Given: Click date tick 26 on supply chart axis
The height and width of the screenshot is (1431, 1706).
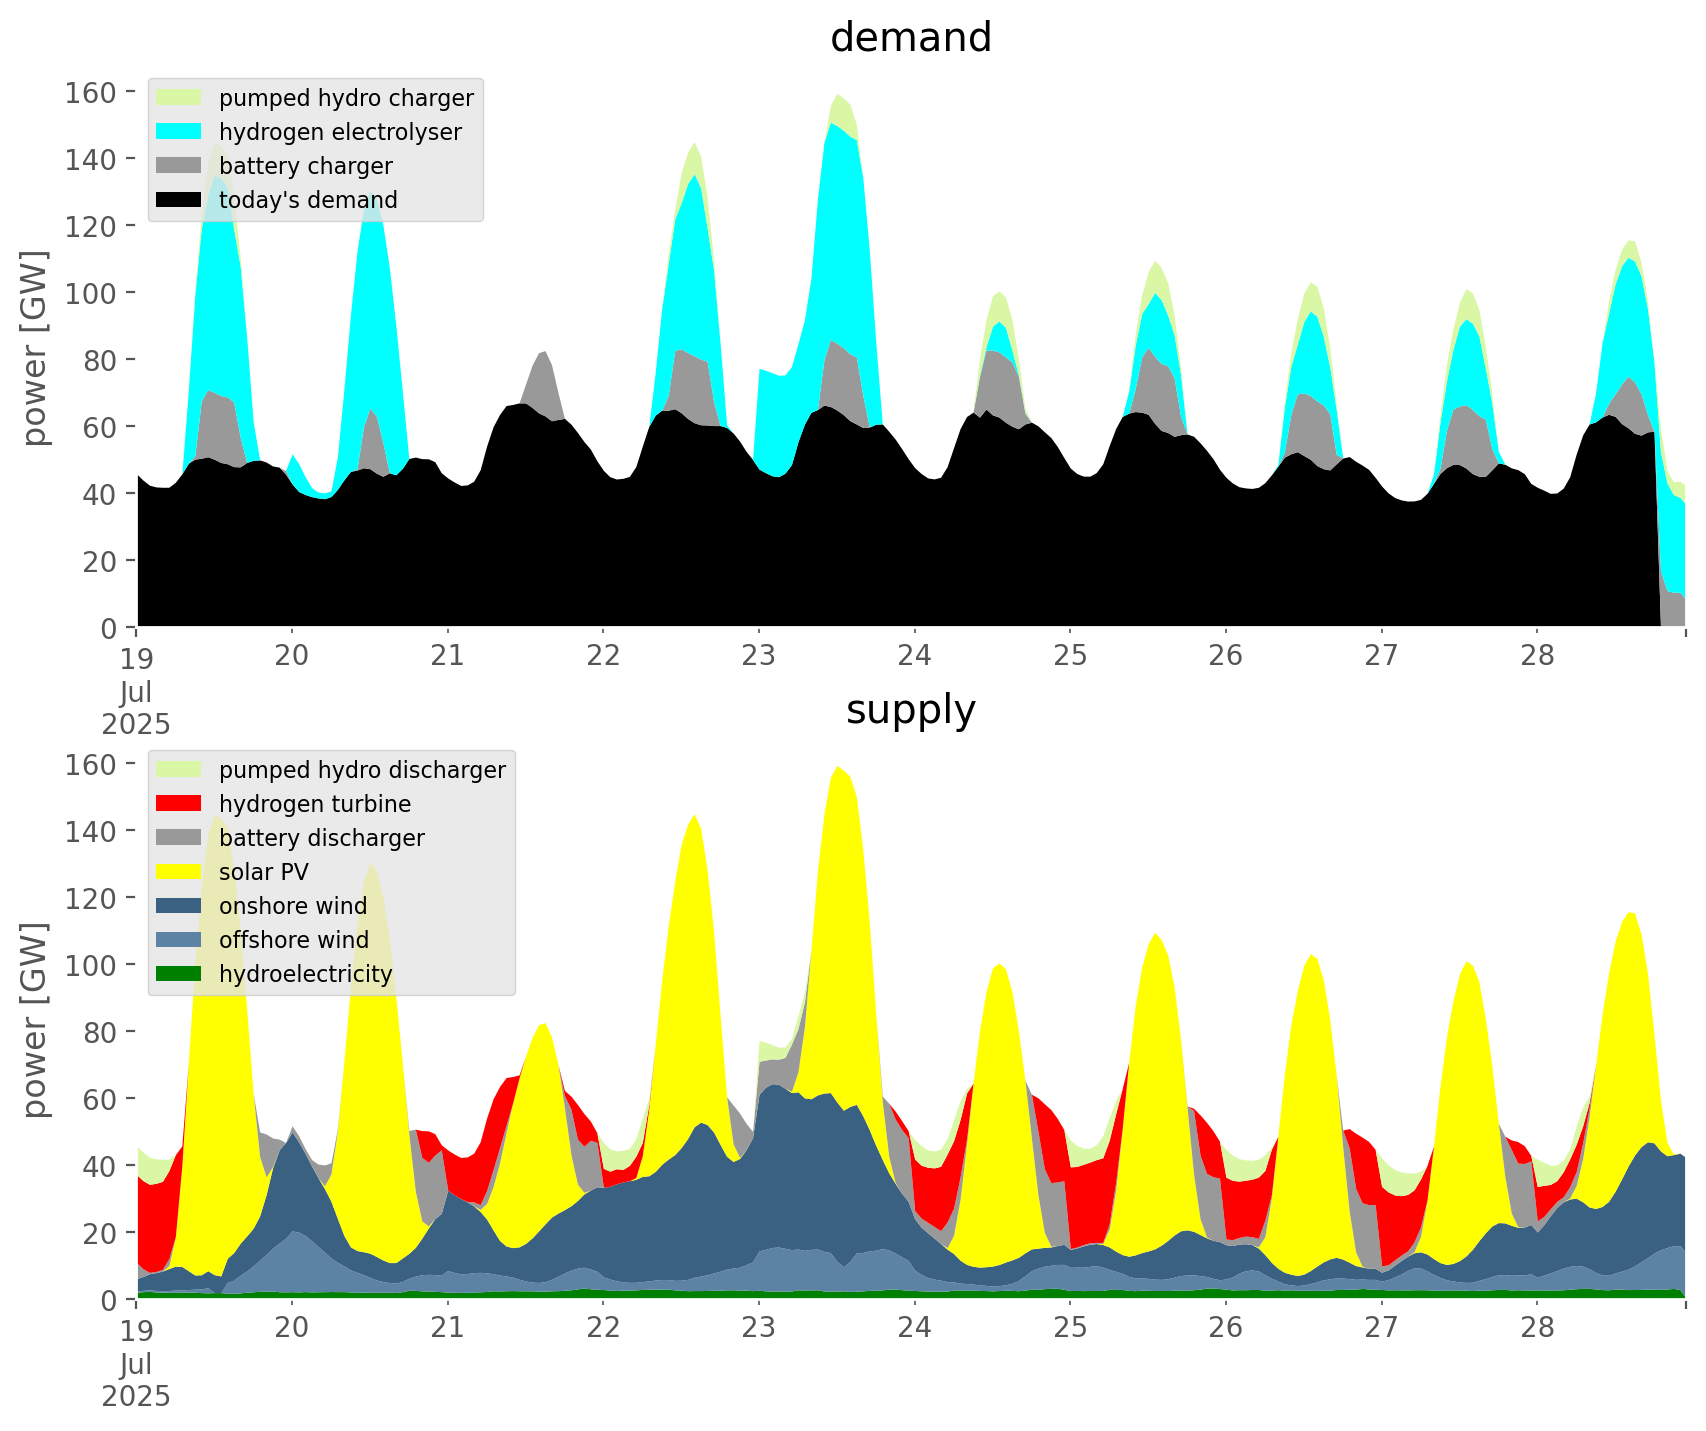Looking at the screenshot, I should tap(1226, 1328).
